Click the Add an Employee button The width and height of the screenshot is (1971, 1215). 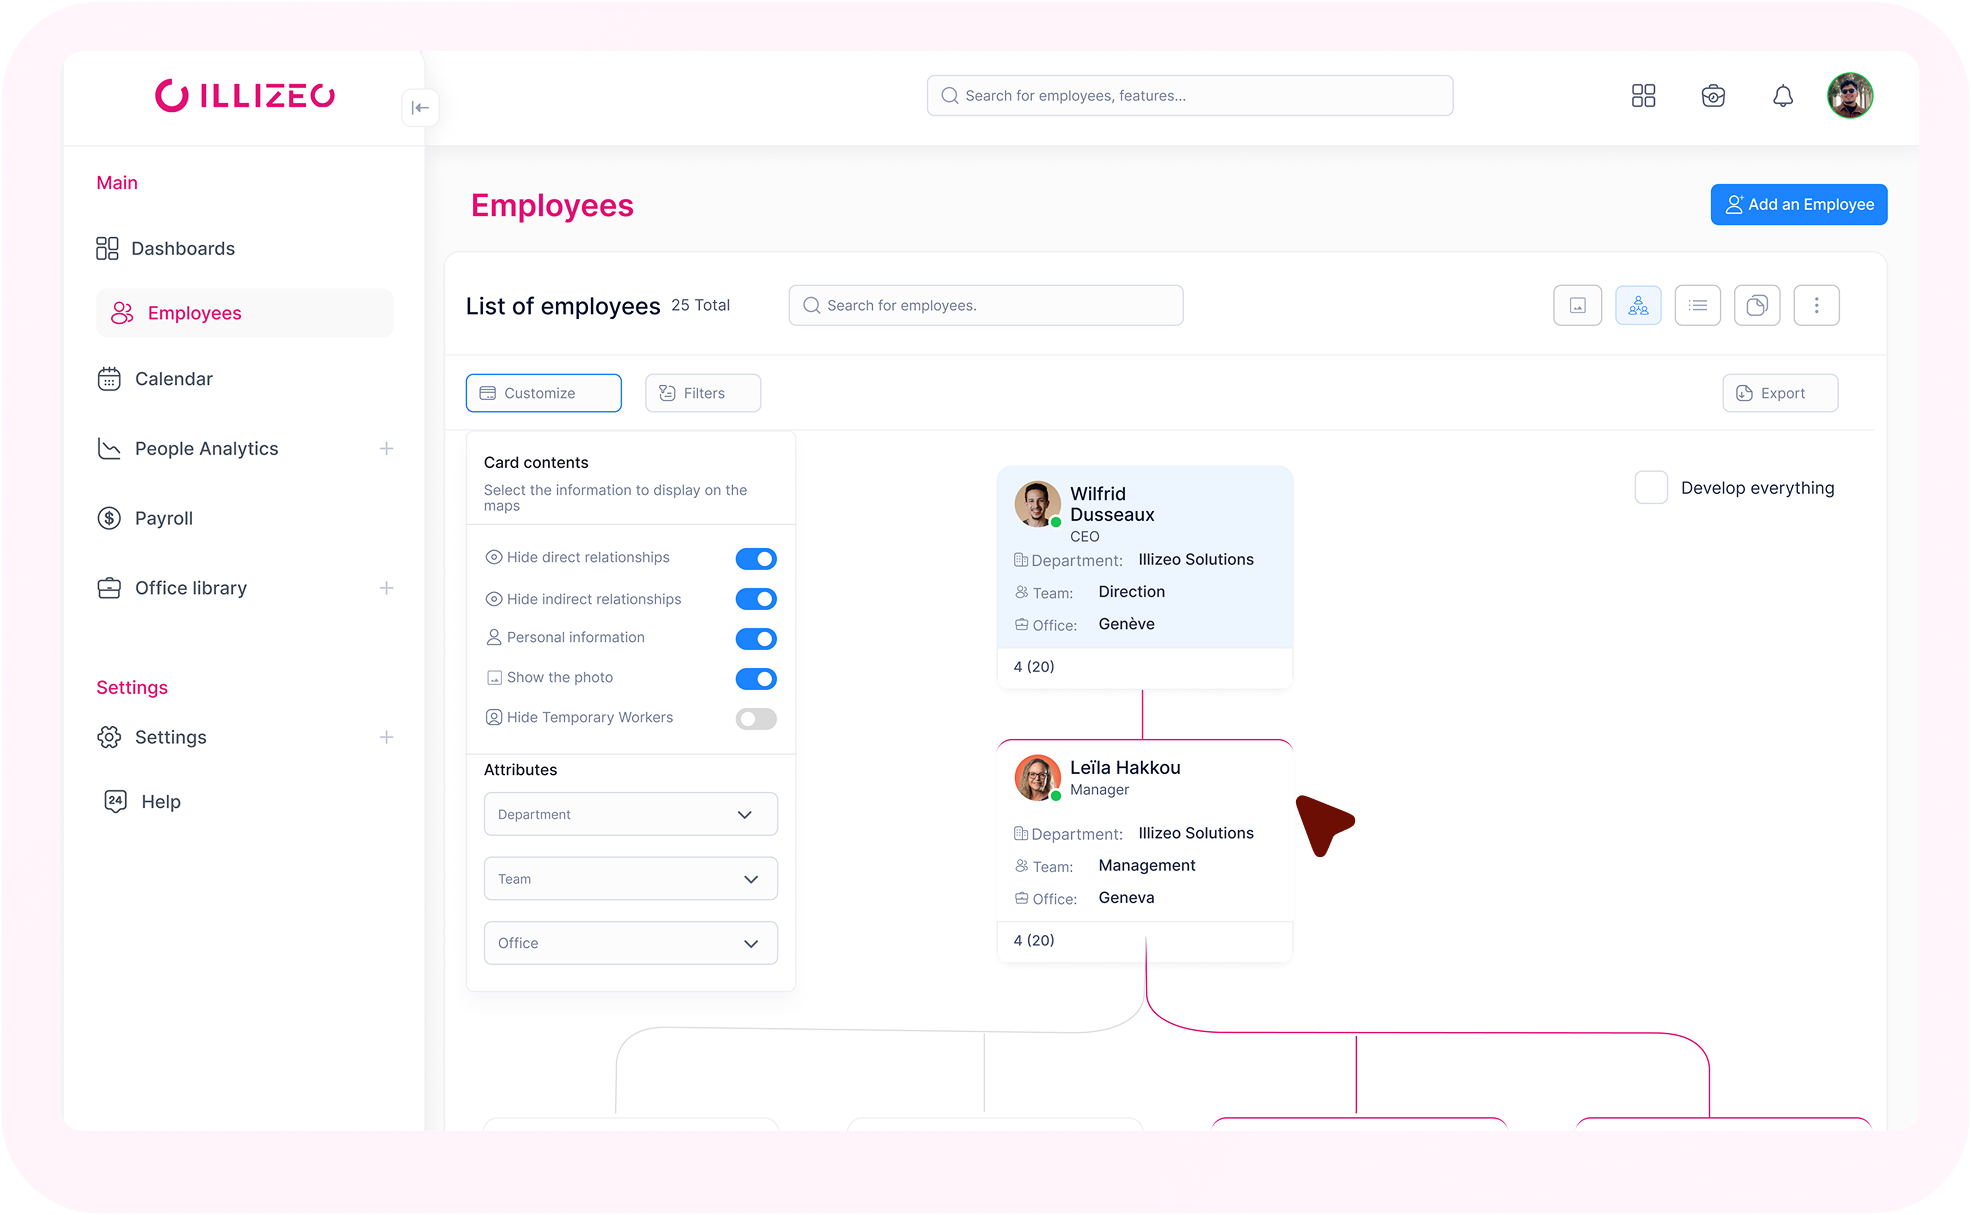[x=1798, y=205]
